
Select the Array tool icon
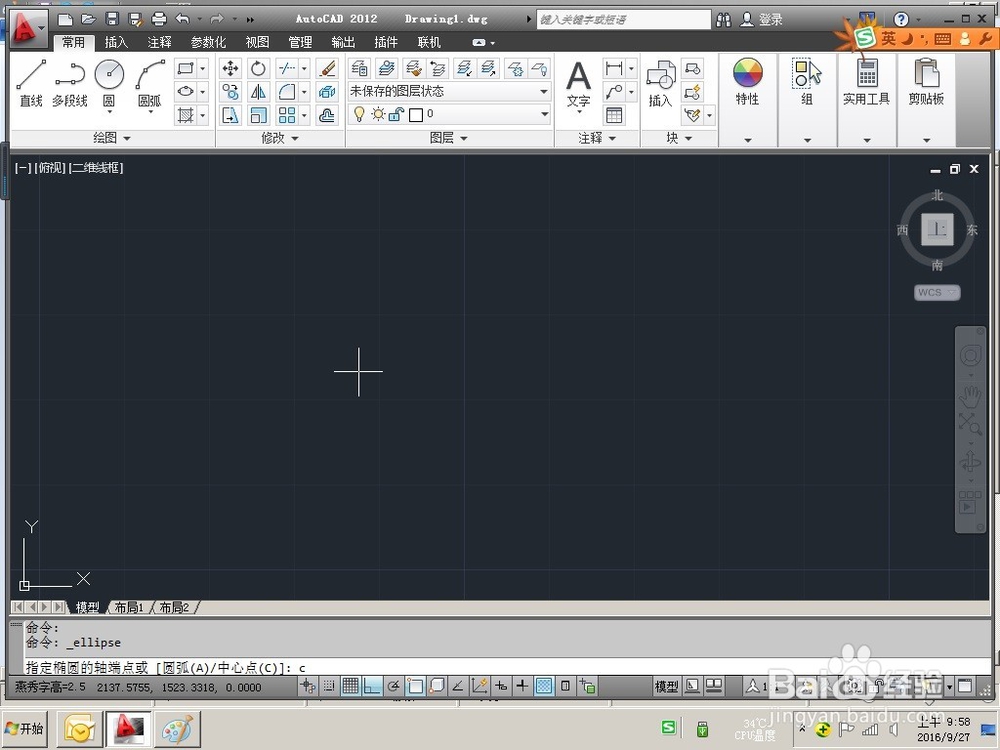(x=287, y=115)
